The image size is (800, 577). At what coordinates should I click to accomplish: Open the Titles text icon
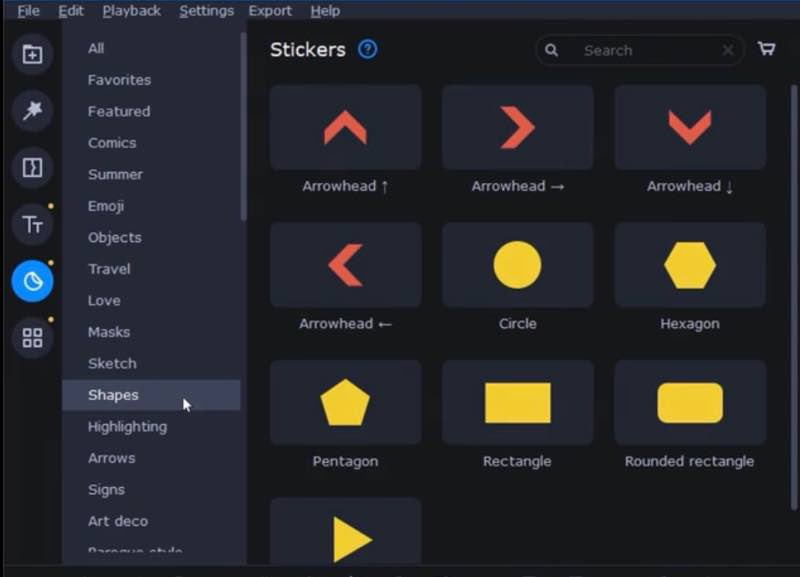click(32, 225)
